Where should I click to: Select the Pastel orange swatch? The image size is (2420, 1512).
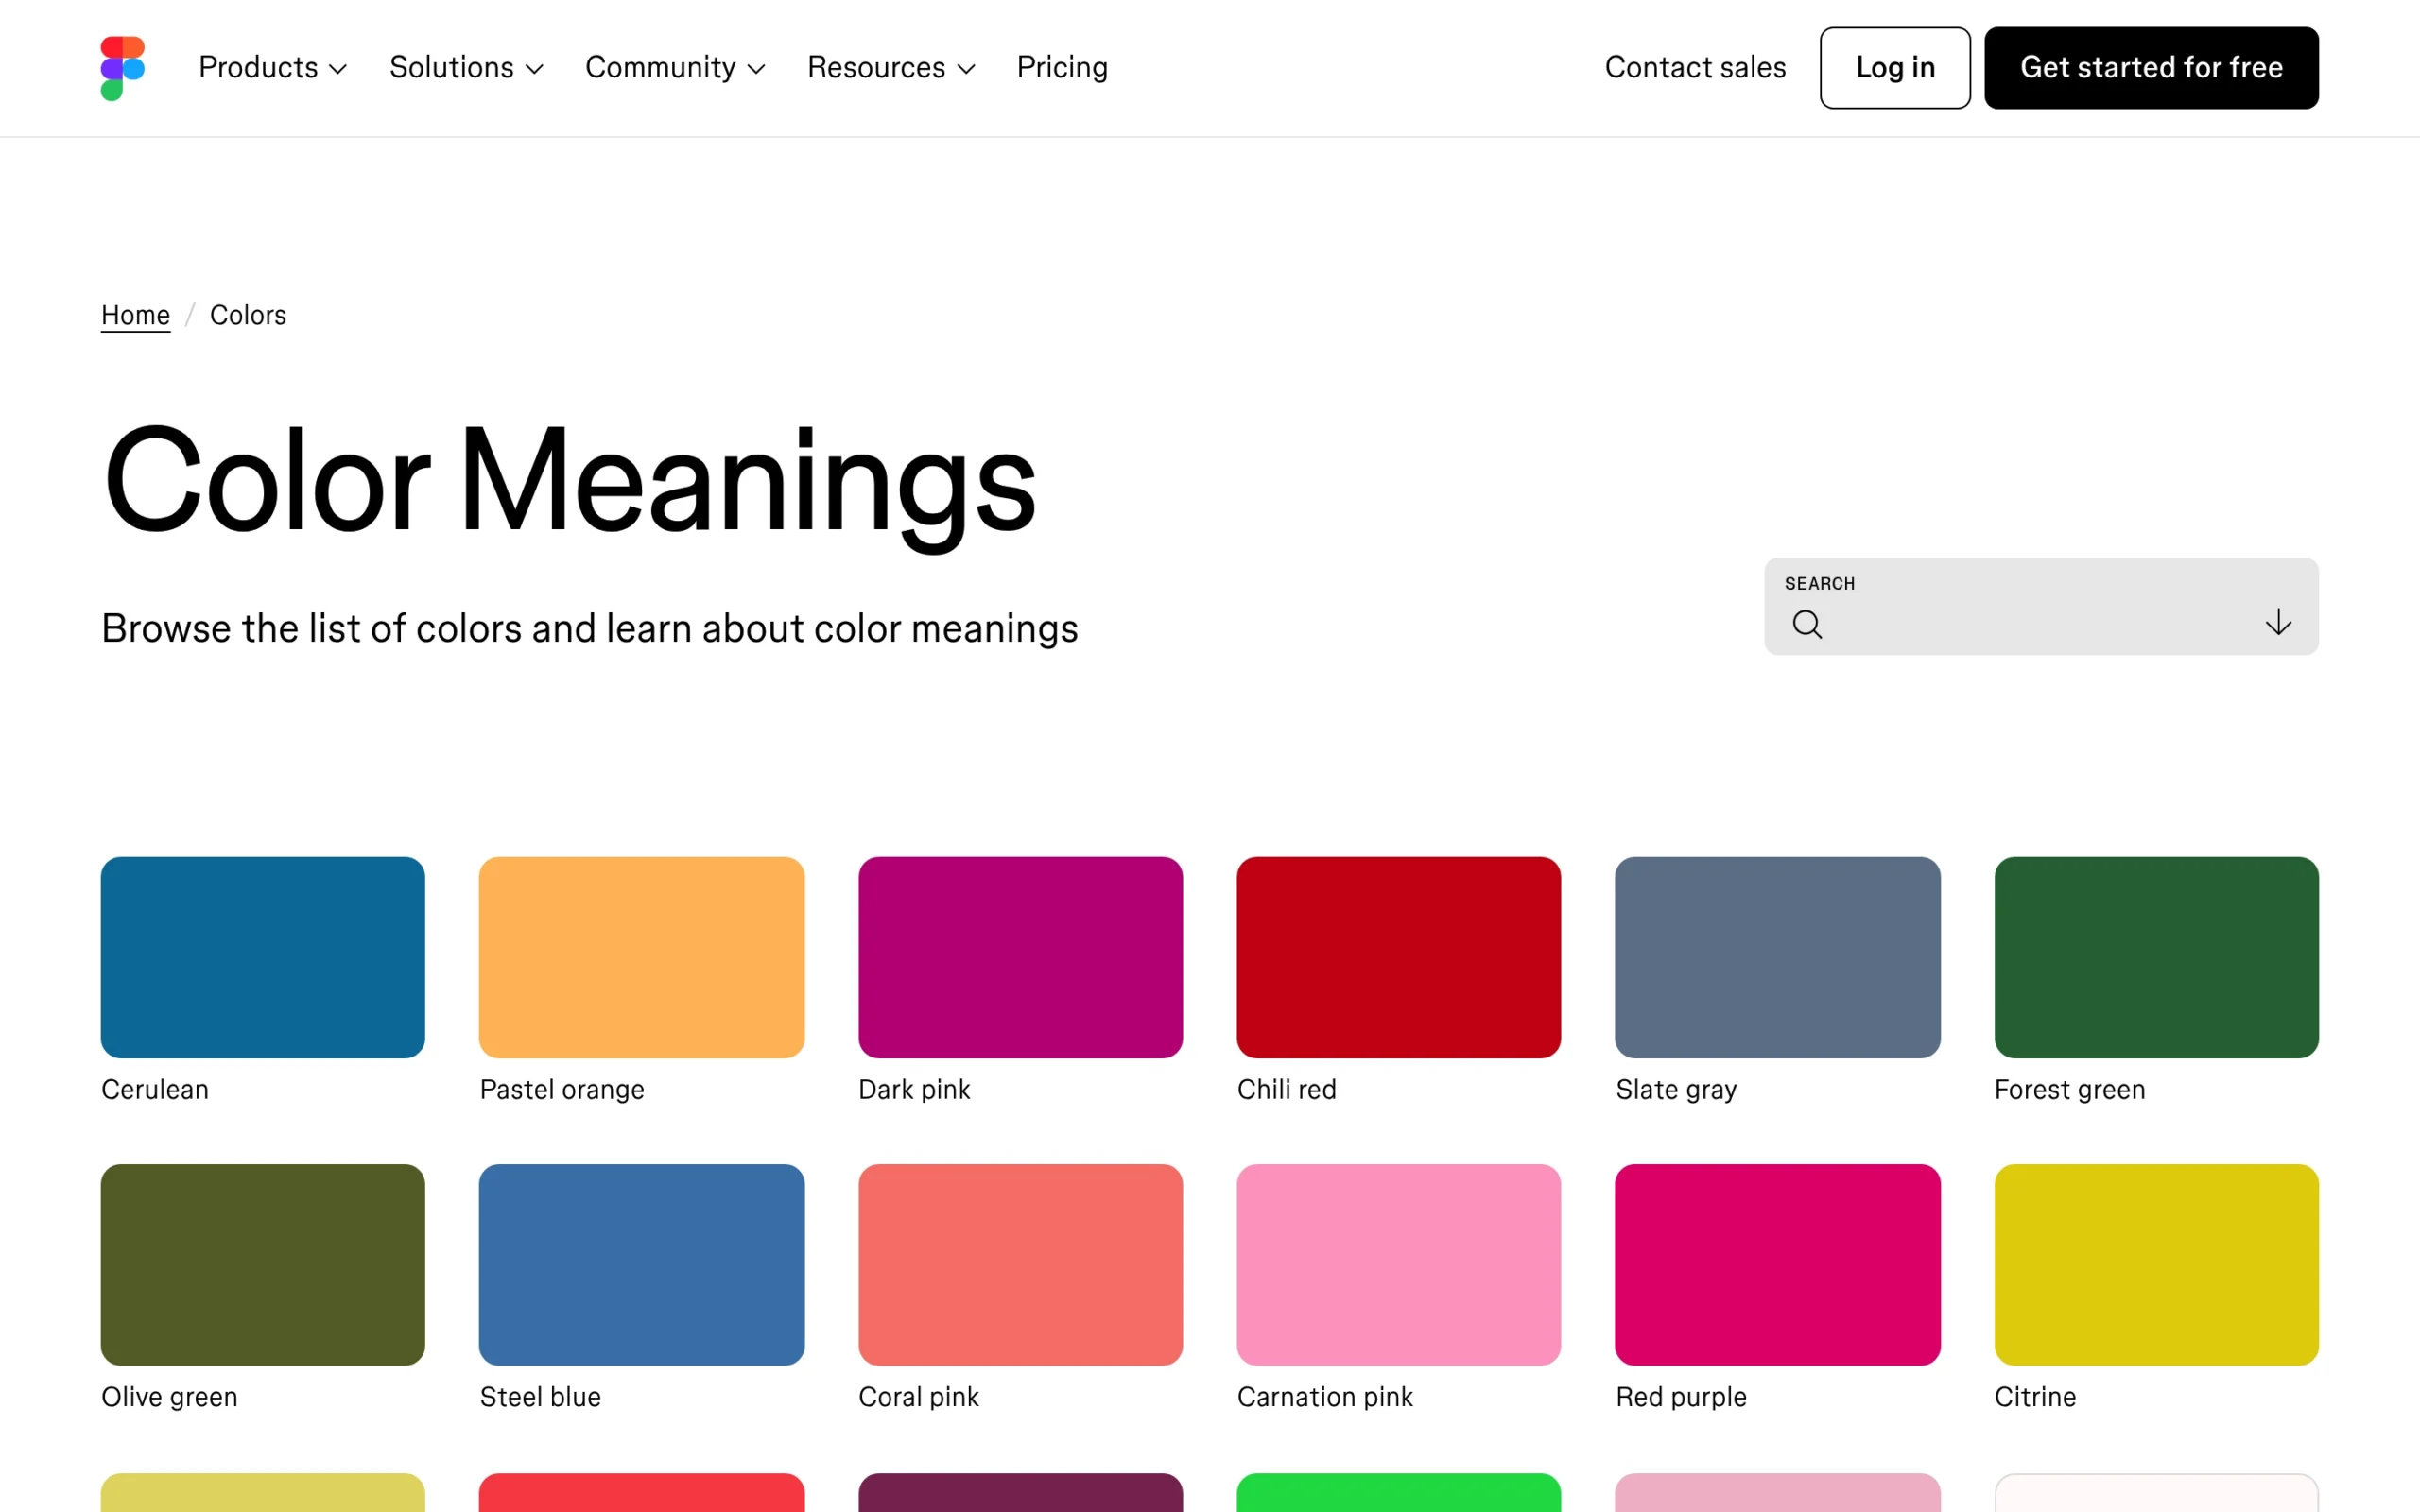[641, 957]
